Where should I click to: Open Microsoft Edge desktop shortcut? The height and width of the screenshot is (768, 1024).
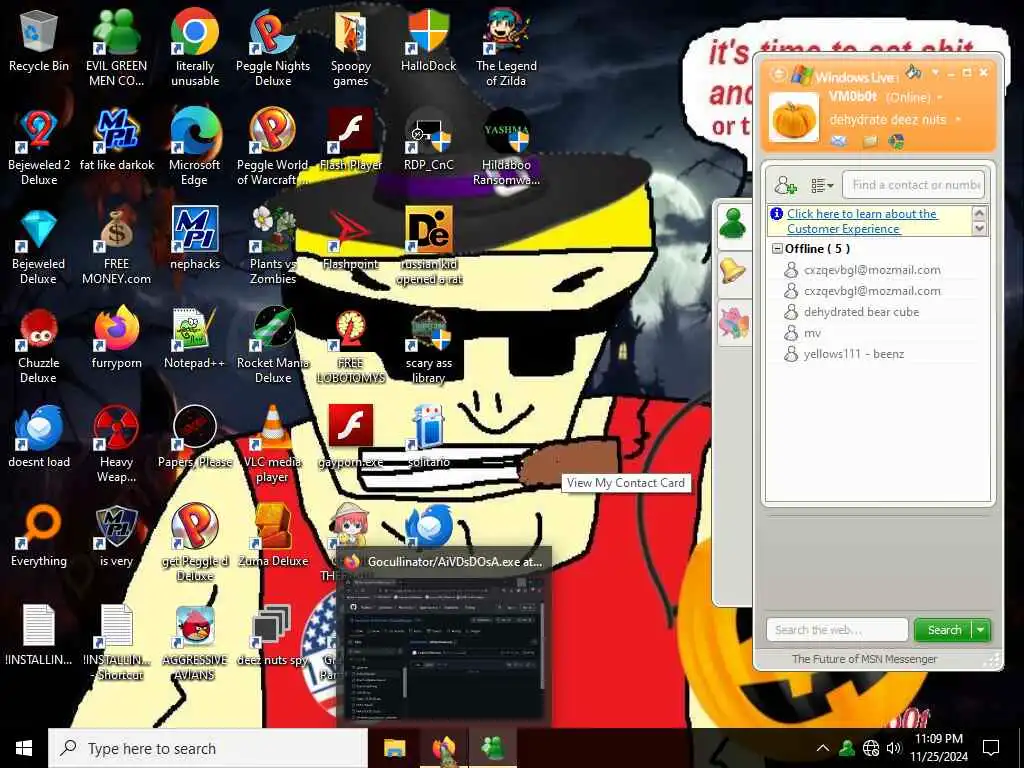tap(195, 146)
